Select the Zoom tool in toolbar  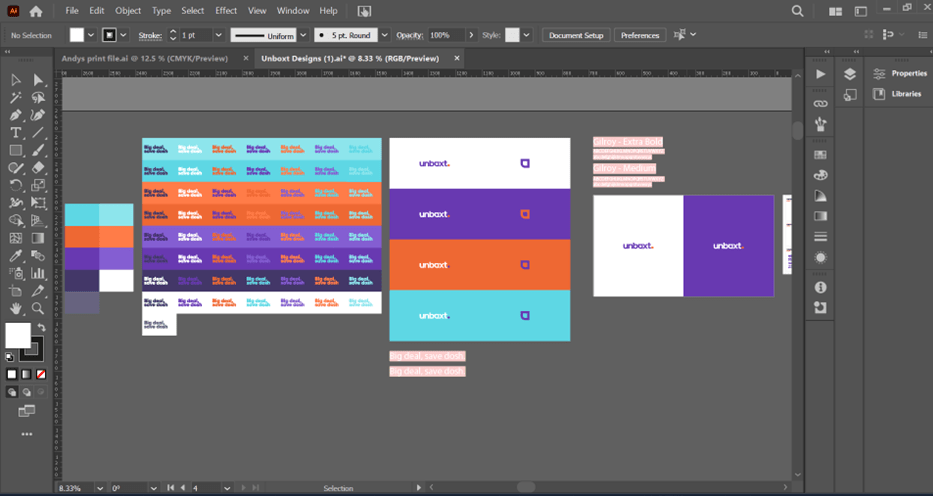pos(39,309)
